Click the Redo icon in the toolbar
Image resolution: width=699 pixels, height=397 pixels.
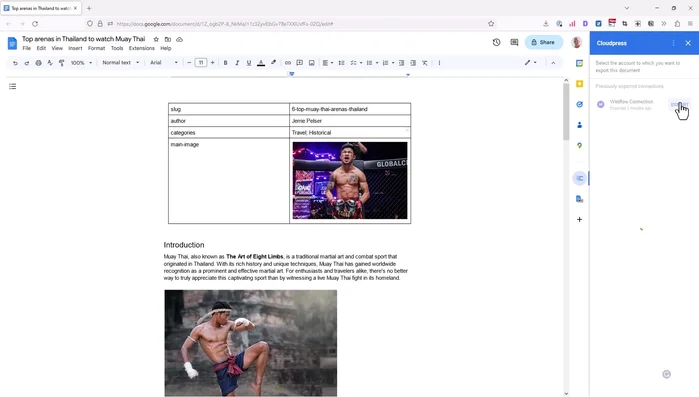[x=27, y=63]
